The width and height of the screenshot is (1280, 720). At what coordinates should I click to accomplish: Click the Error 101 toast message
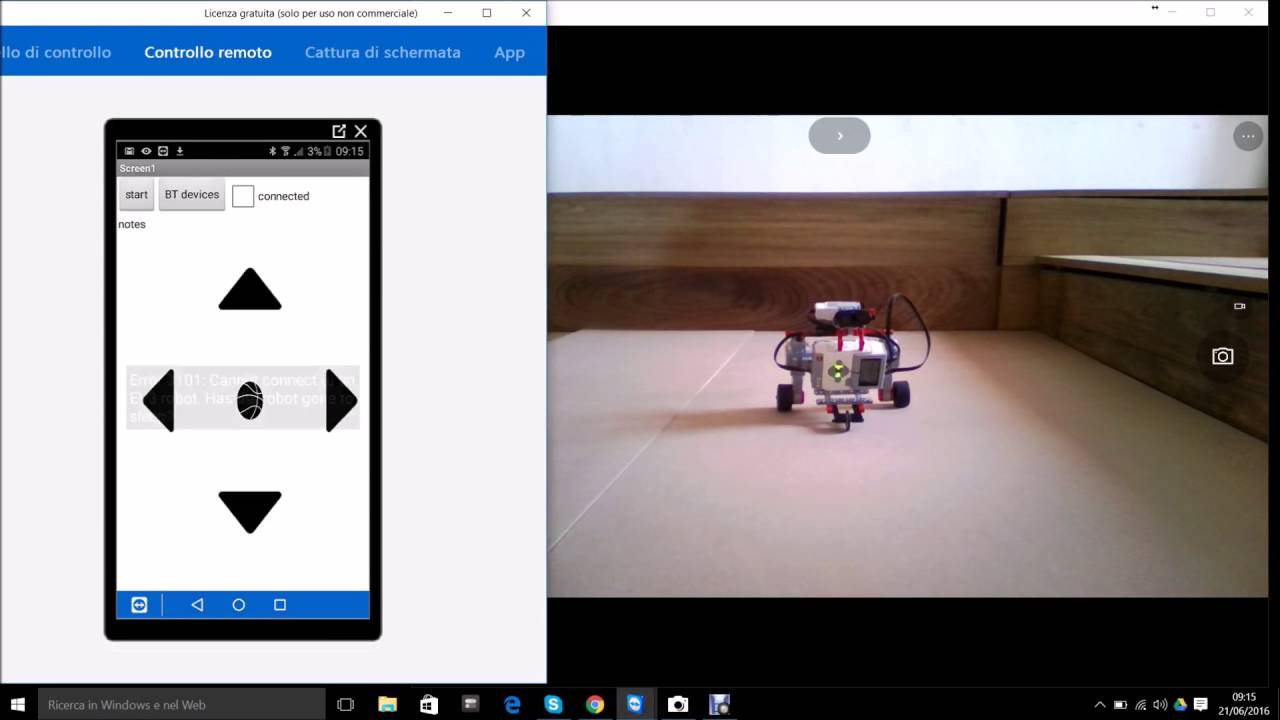pyautogui.click(x=243, y=398)
